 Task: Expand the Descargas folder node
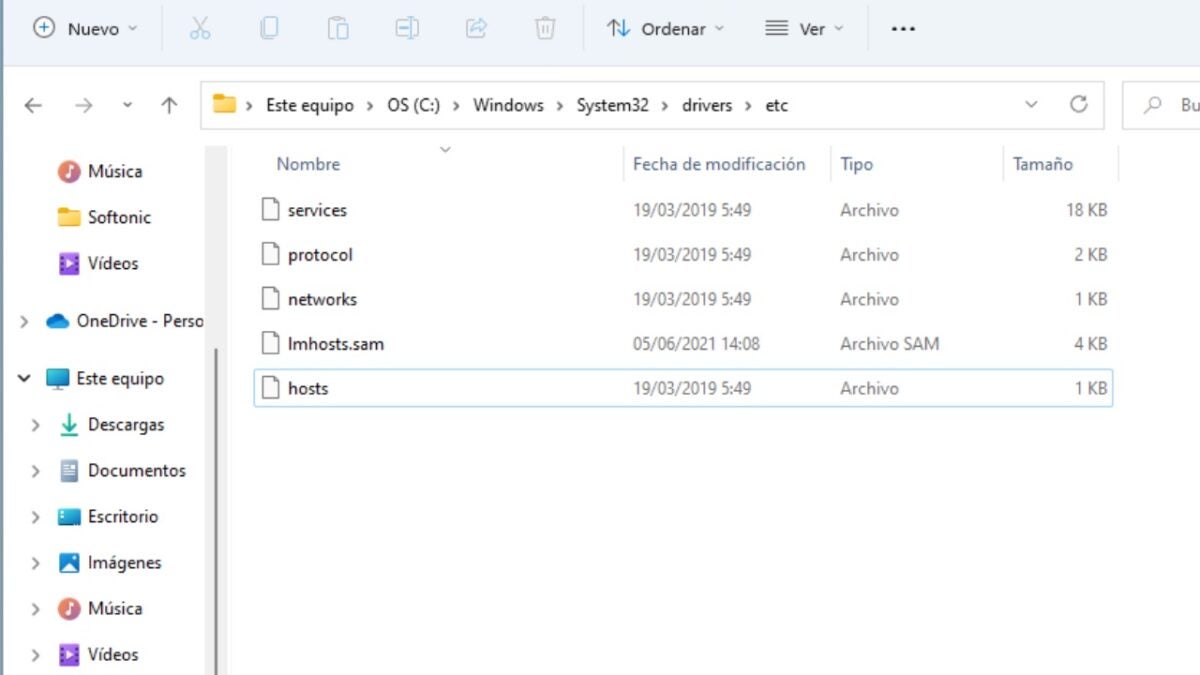tap(36, 425)
